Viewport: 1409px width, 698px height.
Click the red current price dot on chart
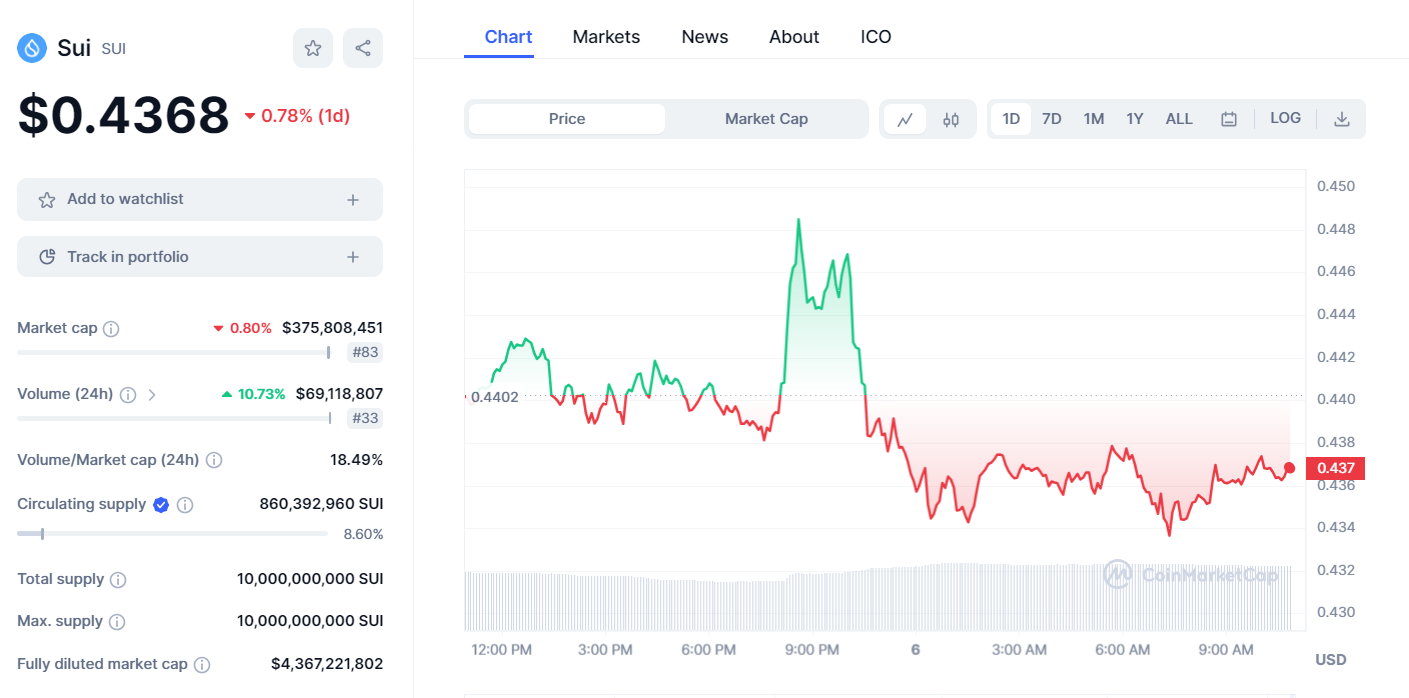pos(1289,468)
